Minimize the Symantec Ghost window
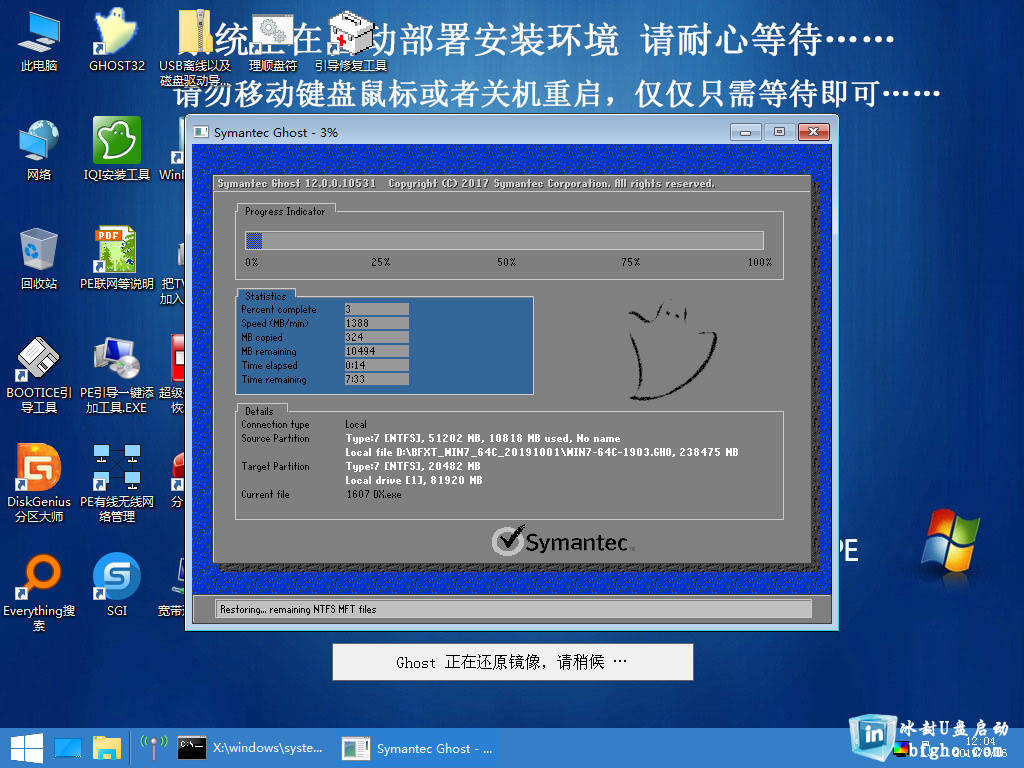Image resolution: width=1024 pixels, height=768 pixels. tap(745, 133)
